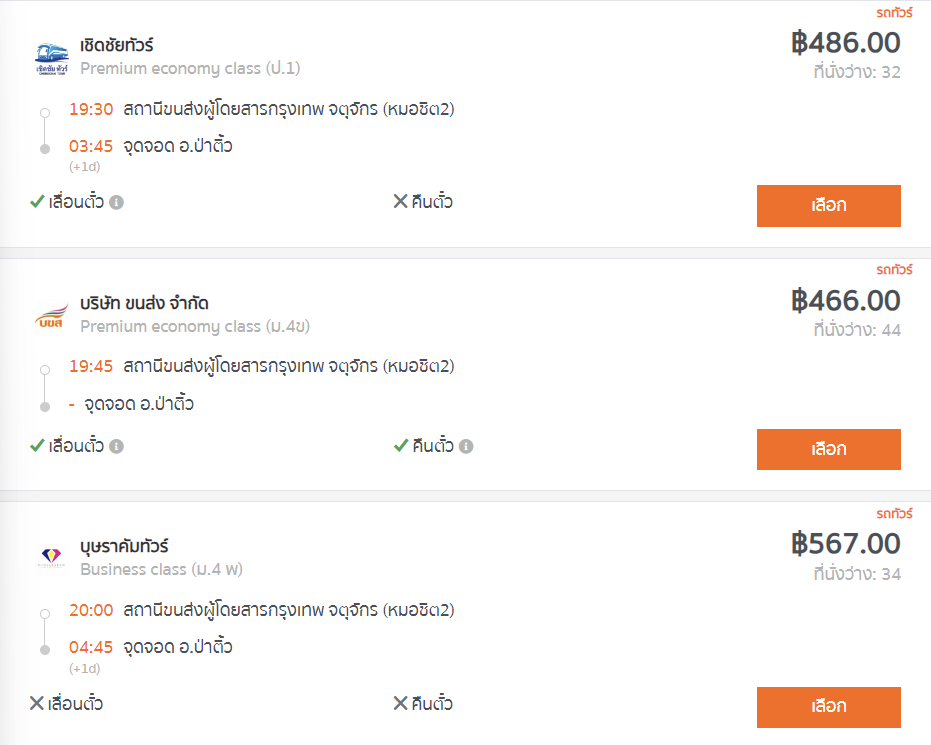Image resolution: width=931 pixels, height=745 pixels.
Task: Open info icon beside คืนตั๋ว for บริษัท ขนส่ง
Action: click(x=466, y=446)
